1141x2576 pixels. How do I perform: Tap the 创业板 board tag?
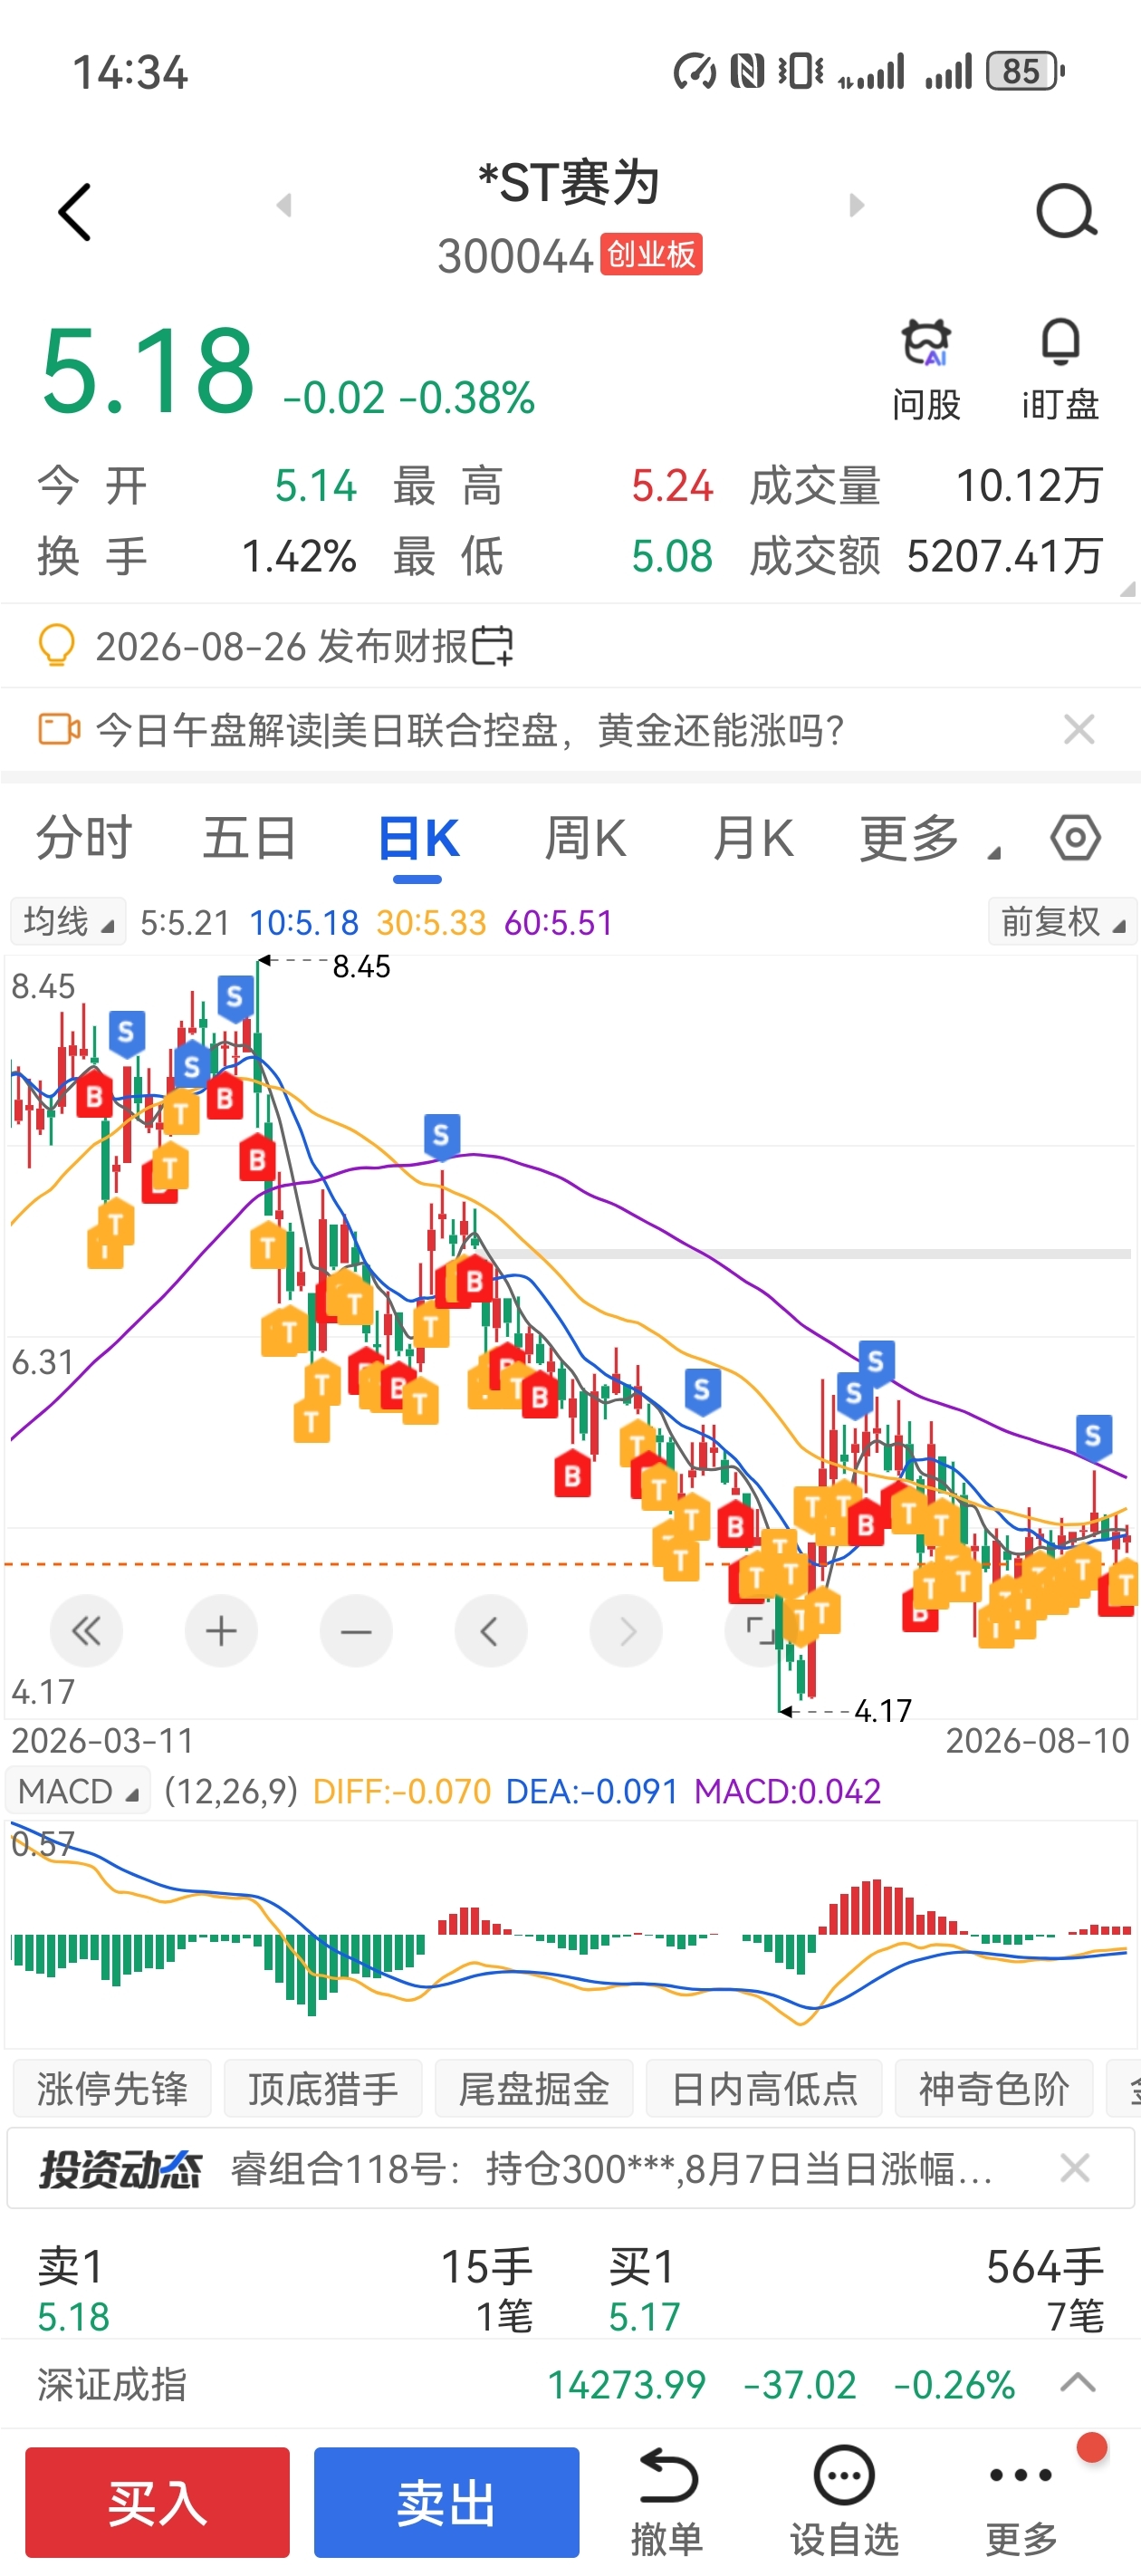click(x=651, y=254)
